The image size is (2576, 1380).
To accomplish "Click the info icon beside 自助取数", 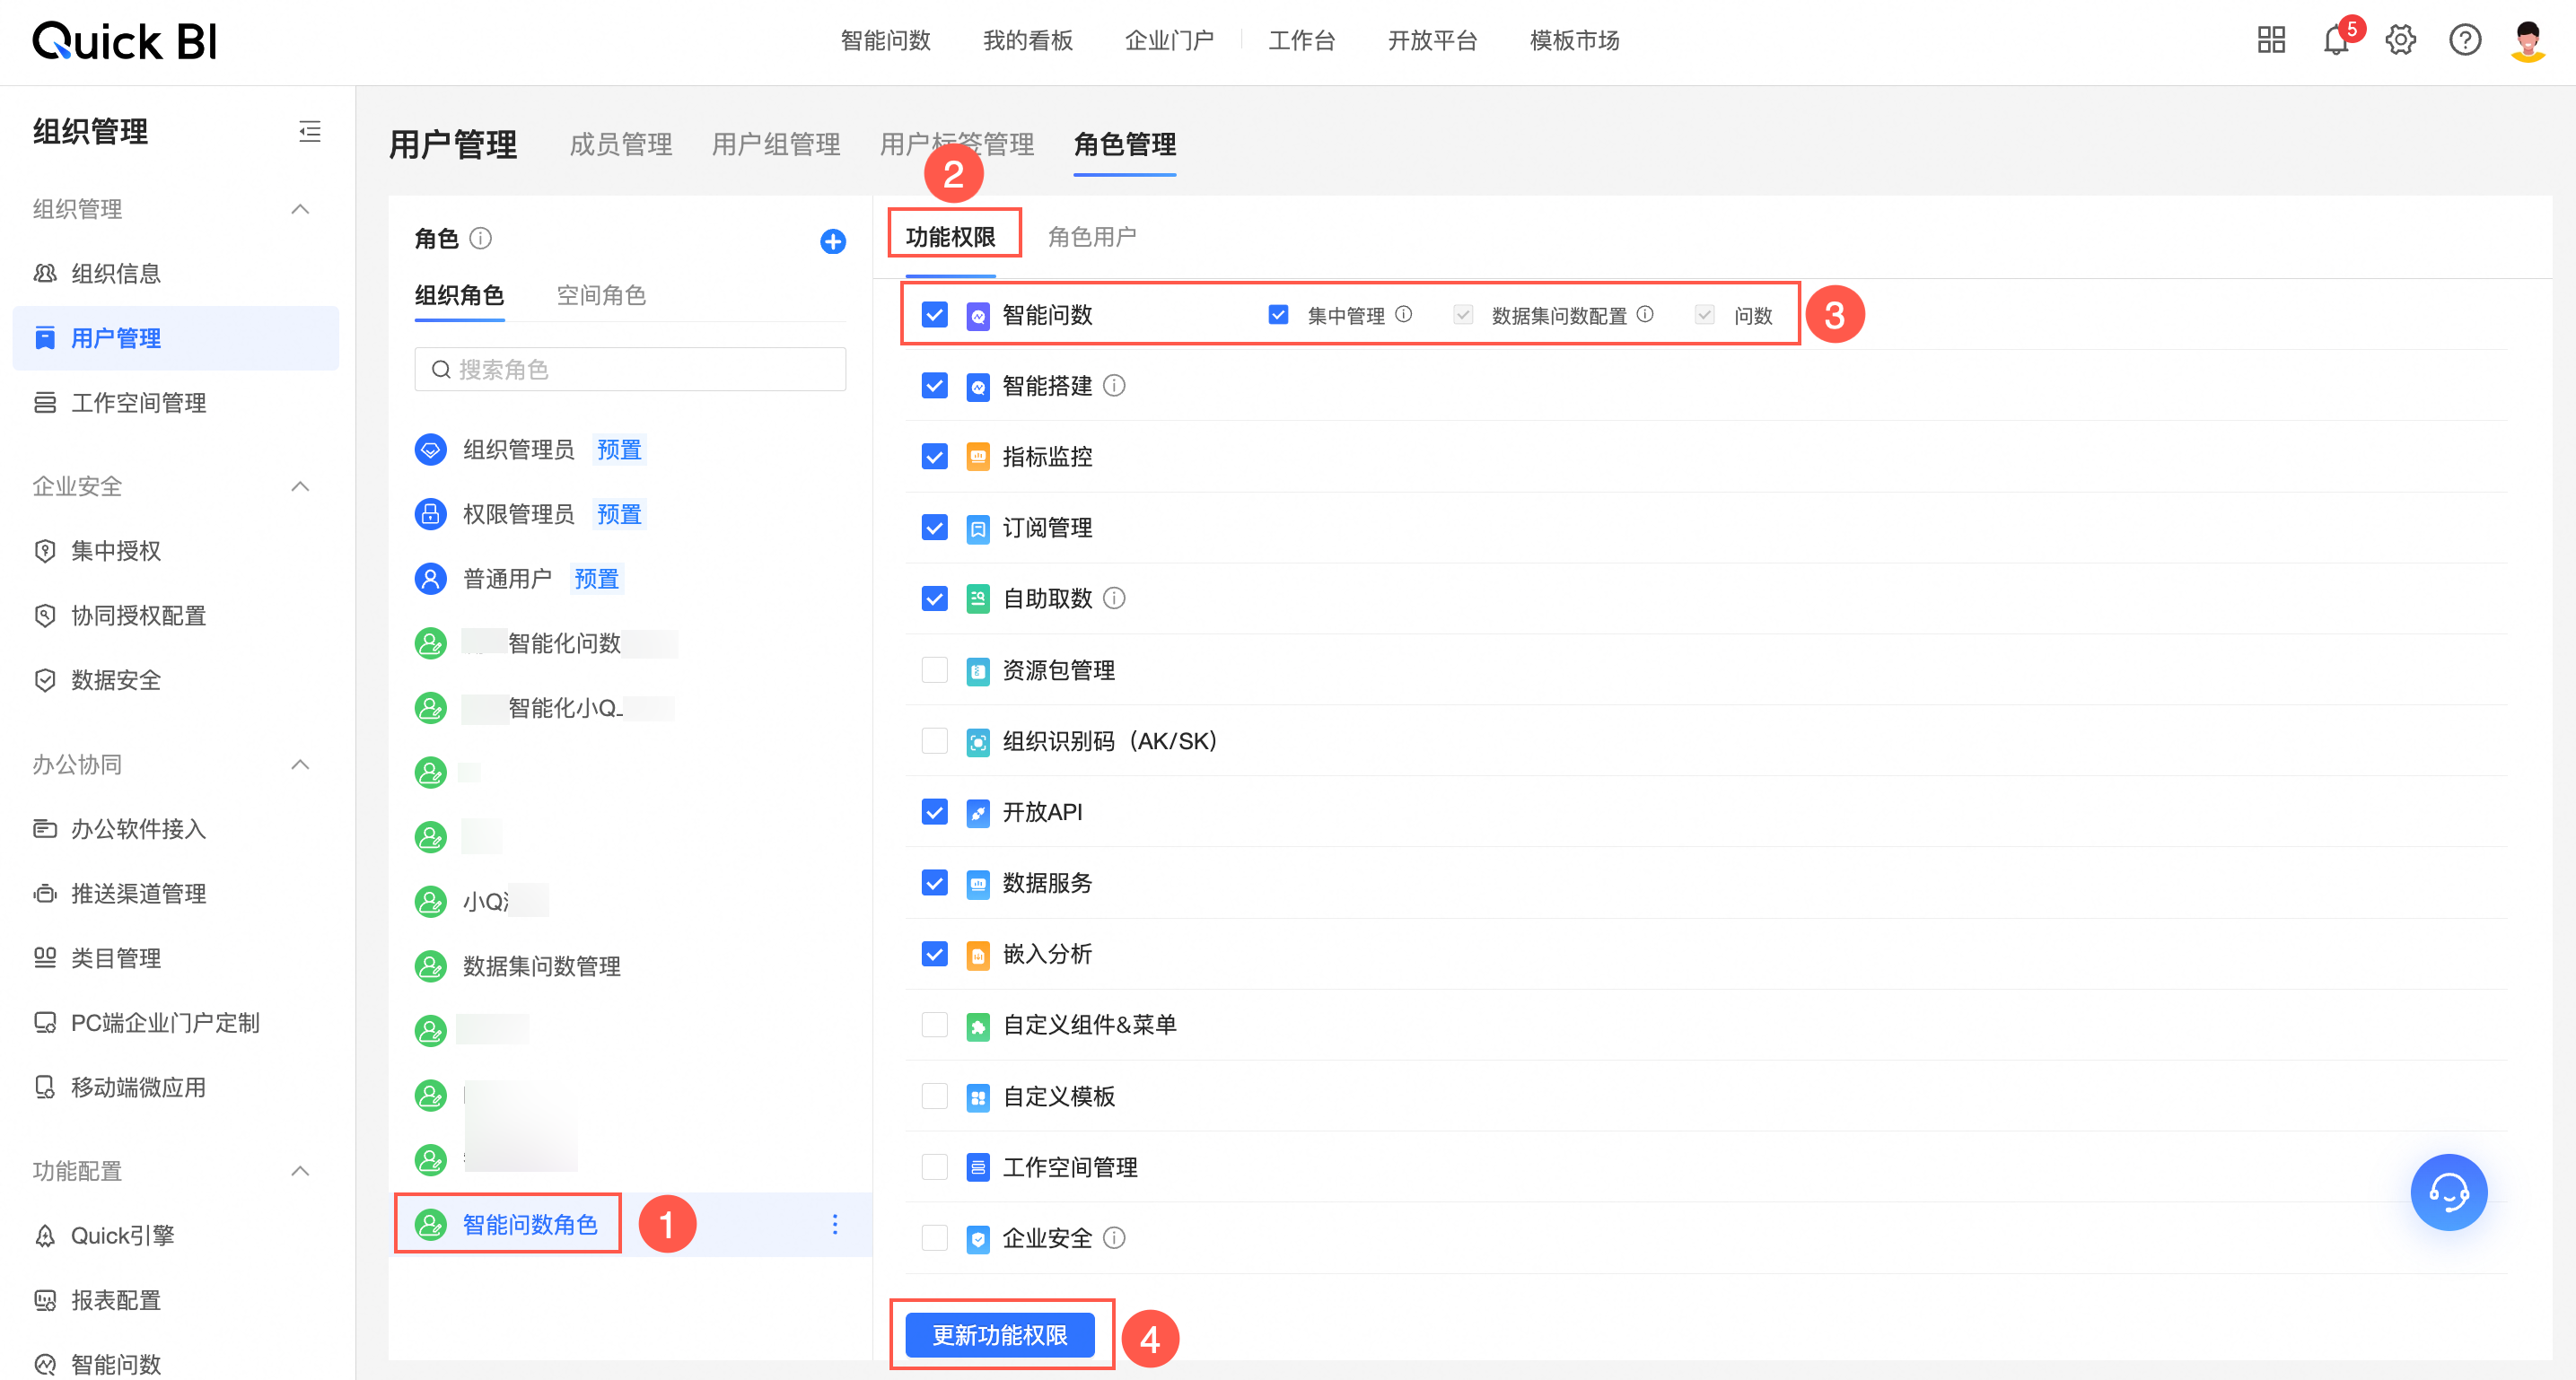I will (1114, 598).
